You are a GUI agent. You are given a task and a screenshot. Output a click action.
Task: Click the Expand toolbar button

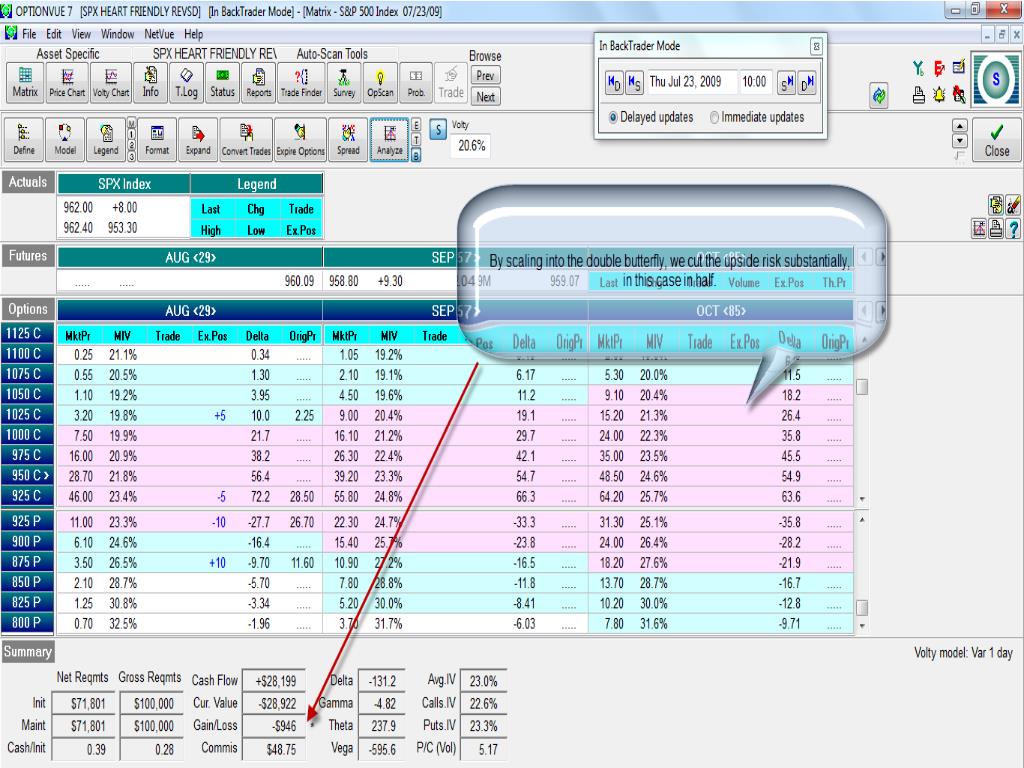pos(198,138)
